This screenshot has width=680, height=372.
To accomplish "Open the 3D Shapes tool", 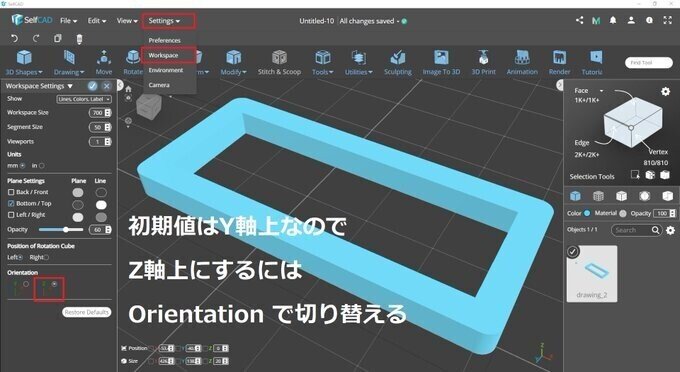I will tap(24, 63).
